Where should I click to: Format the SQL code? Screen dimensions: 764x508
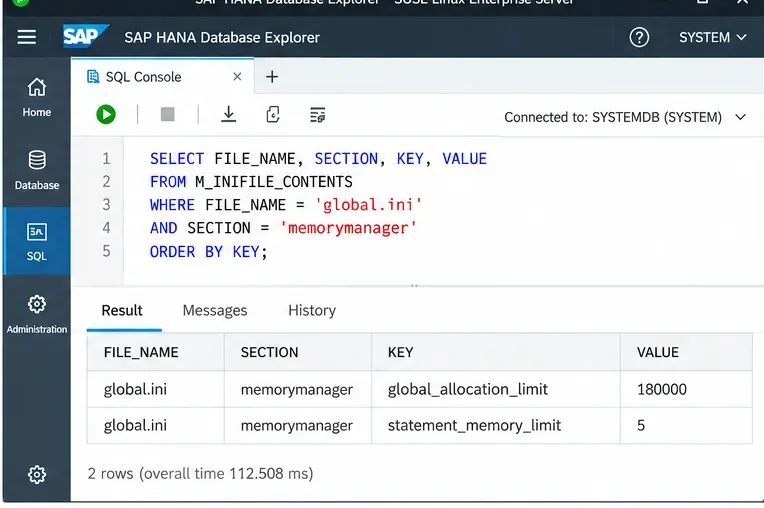tap(317, 115)
